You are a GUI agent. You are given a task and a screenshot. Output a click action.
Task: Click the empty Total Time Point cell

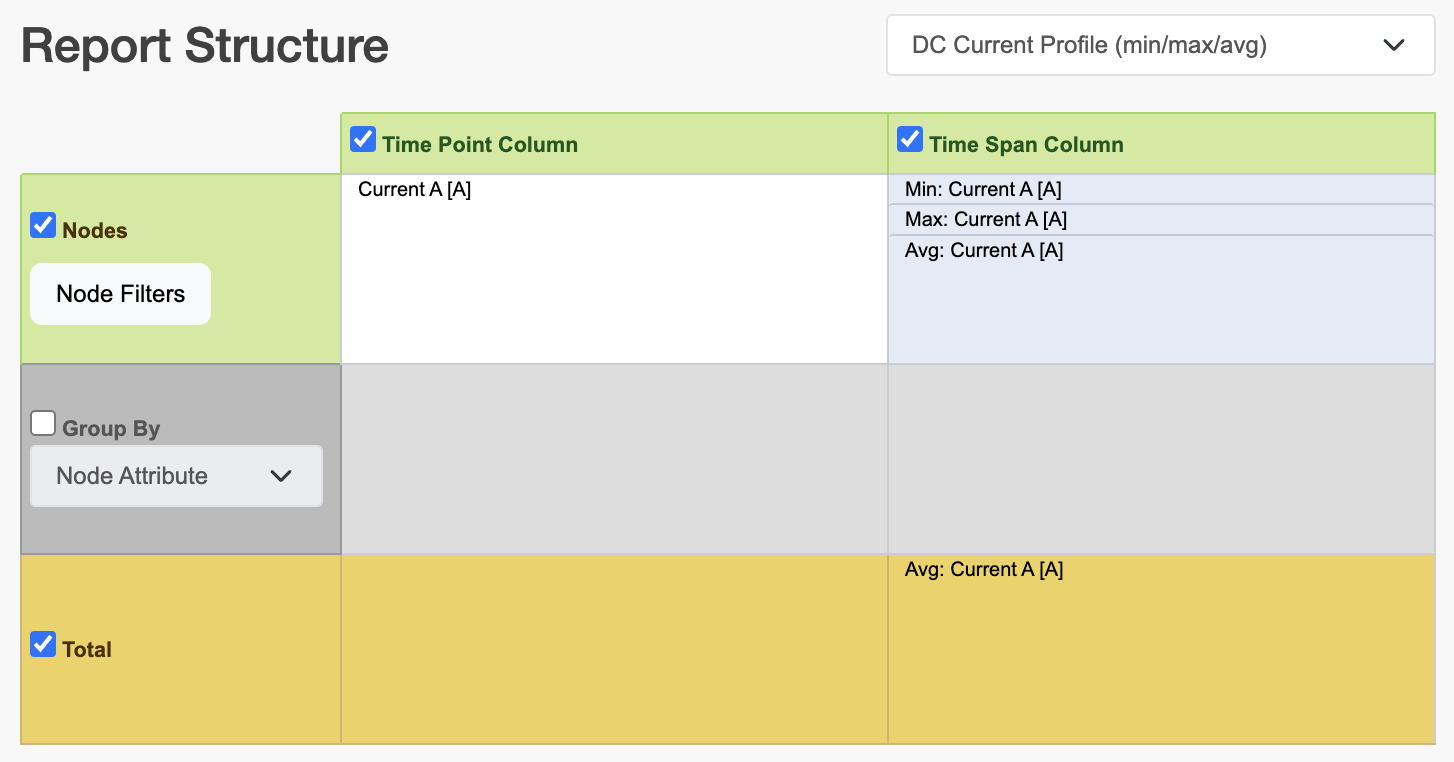click(614, 649)
